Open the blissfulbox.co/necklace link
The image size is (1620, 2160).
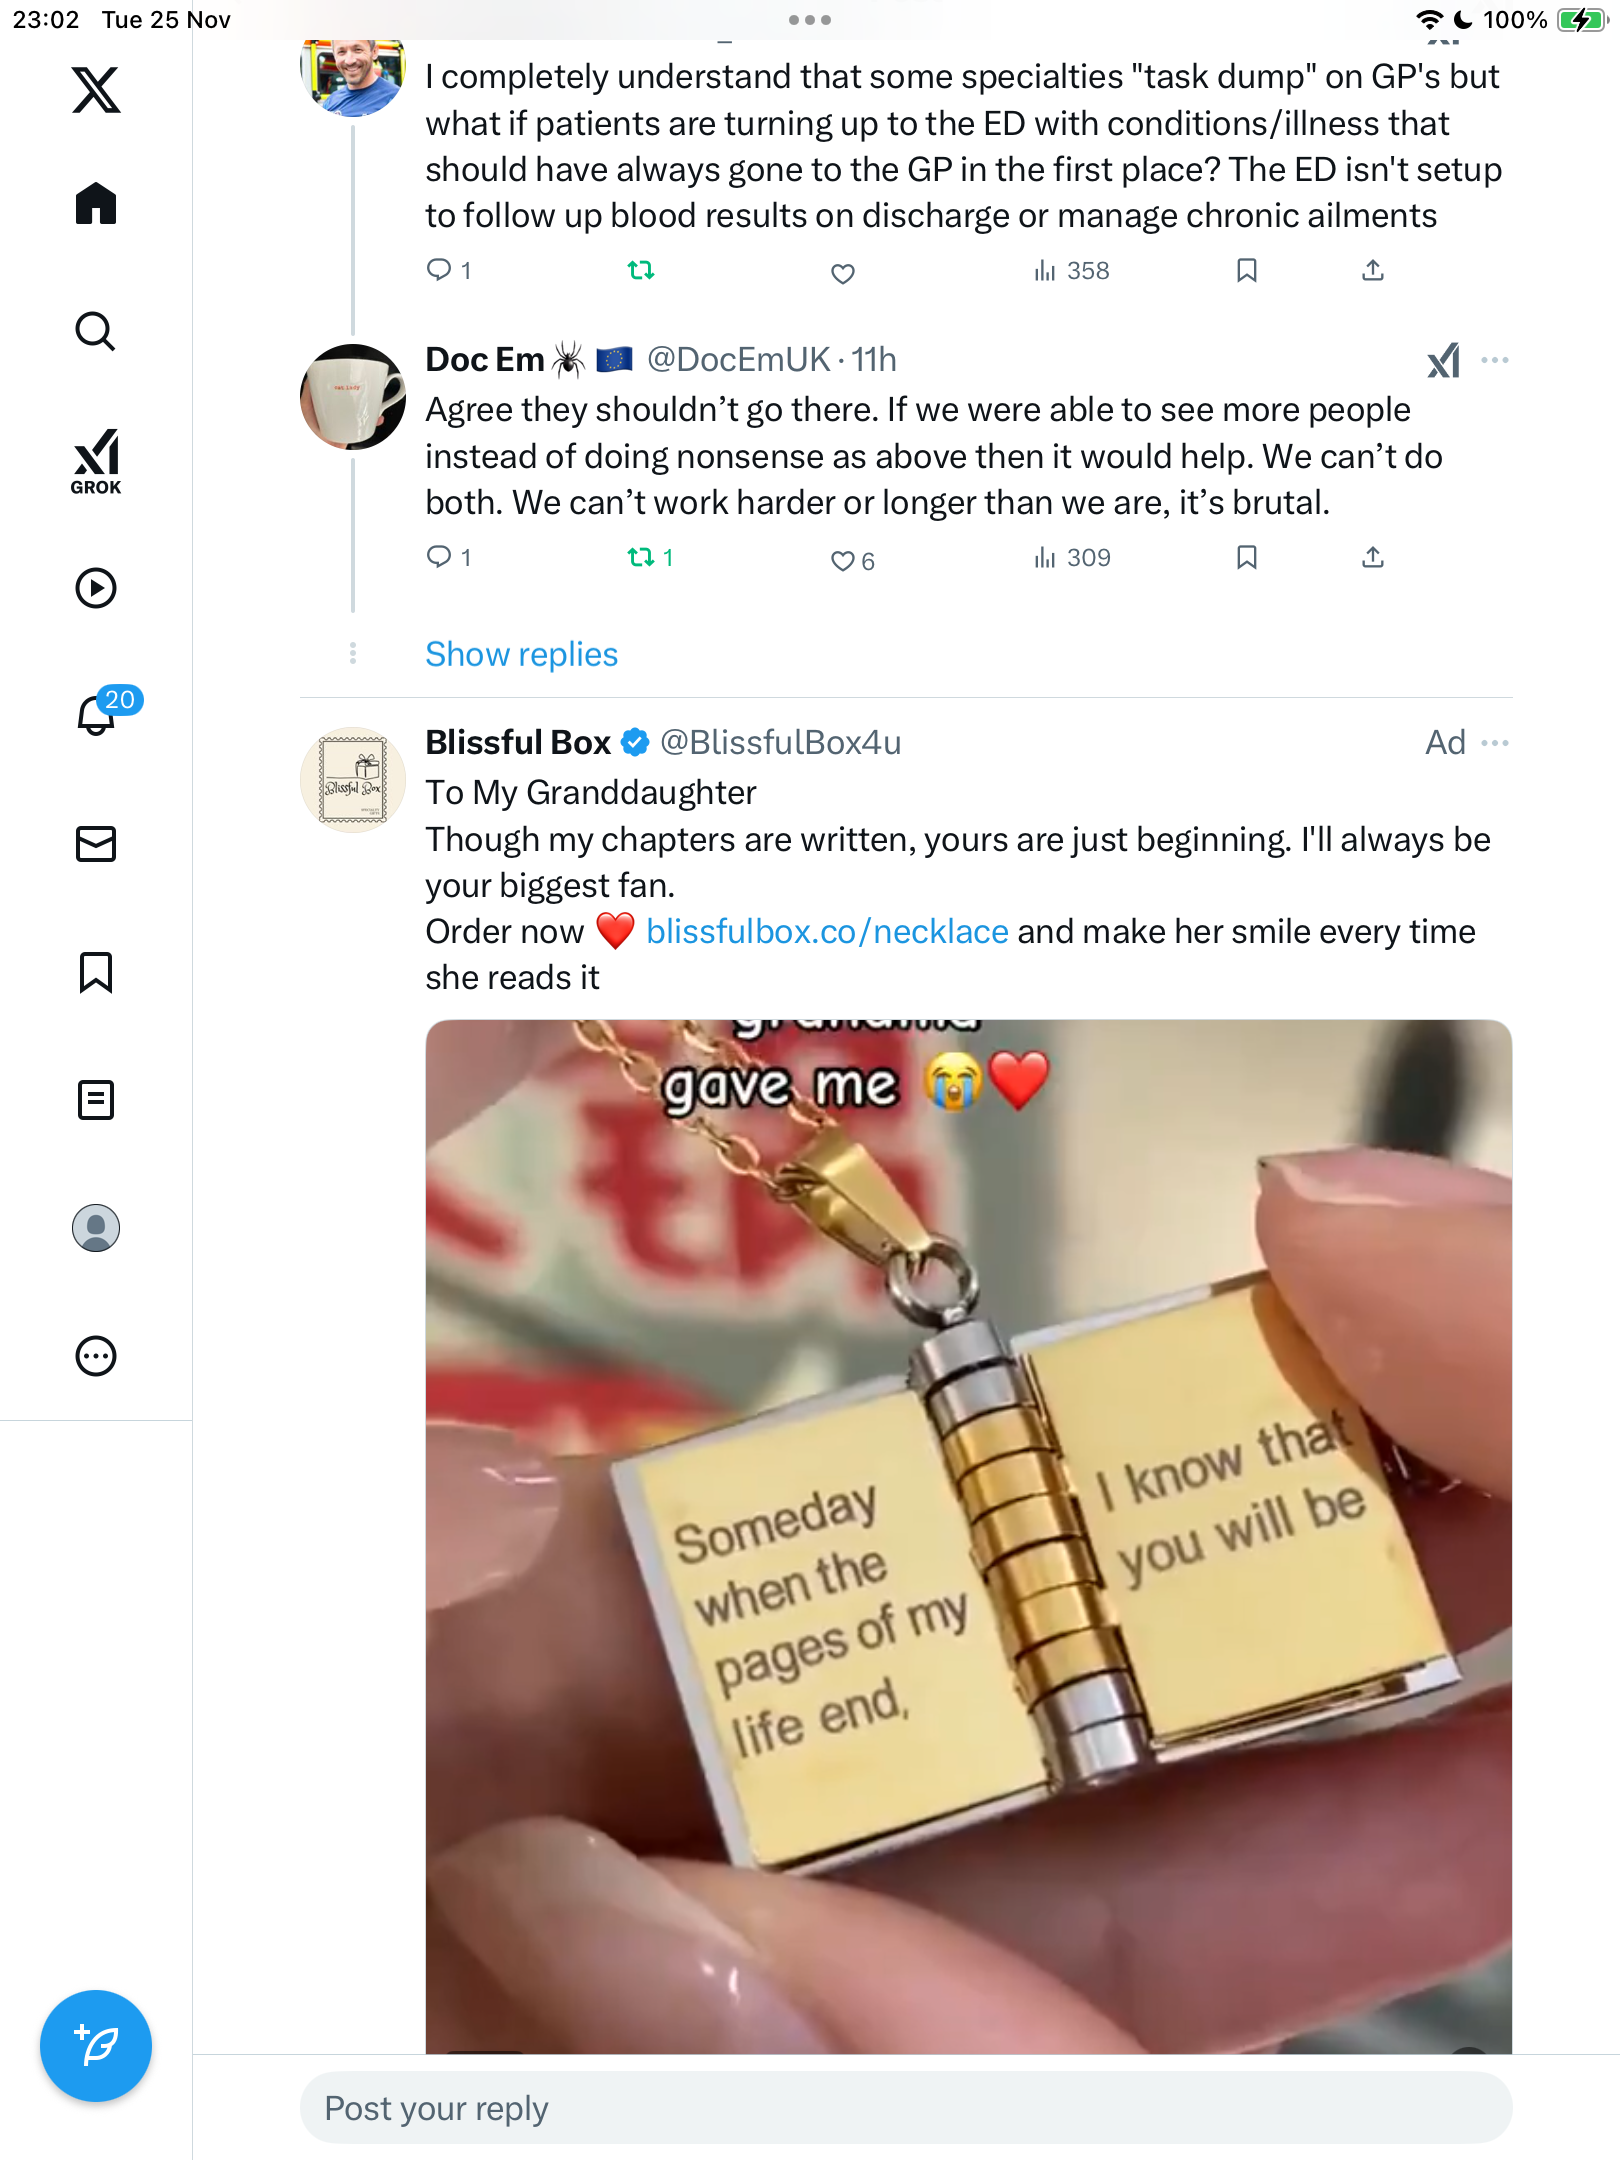click(x=827, y=932)
